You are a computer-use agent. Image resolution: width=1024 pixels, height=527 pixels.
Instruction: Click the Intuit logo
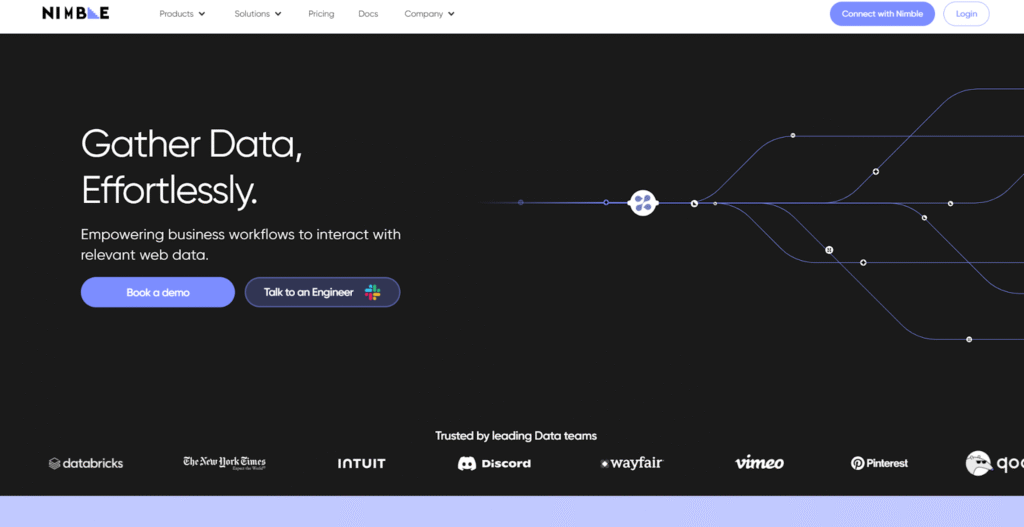pos(361,463)
